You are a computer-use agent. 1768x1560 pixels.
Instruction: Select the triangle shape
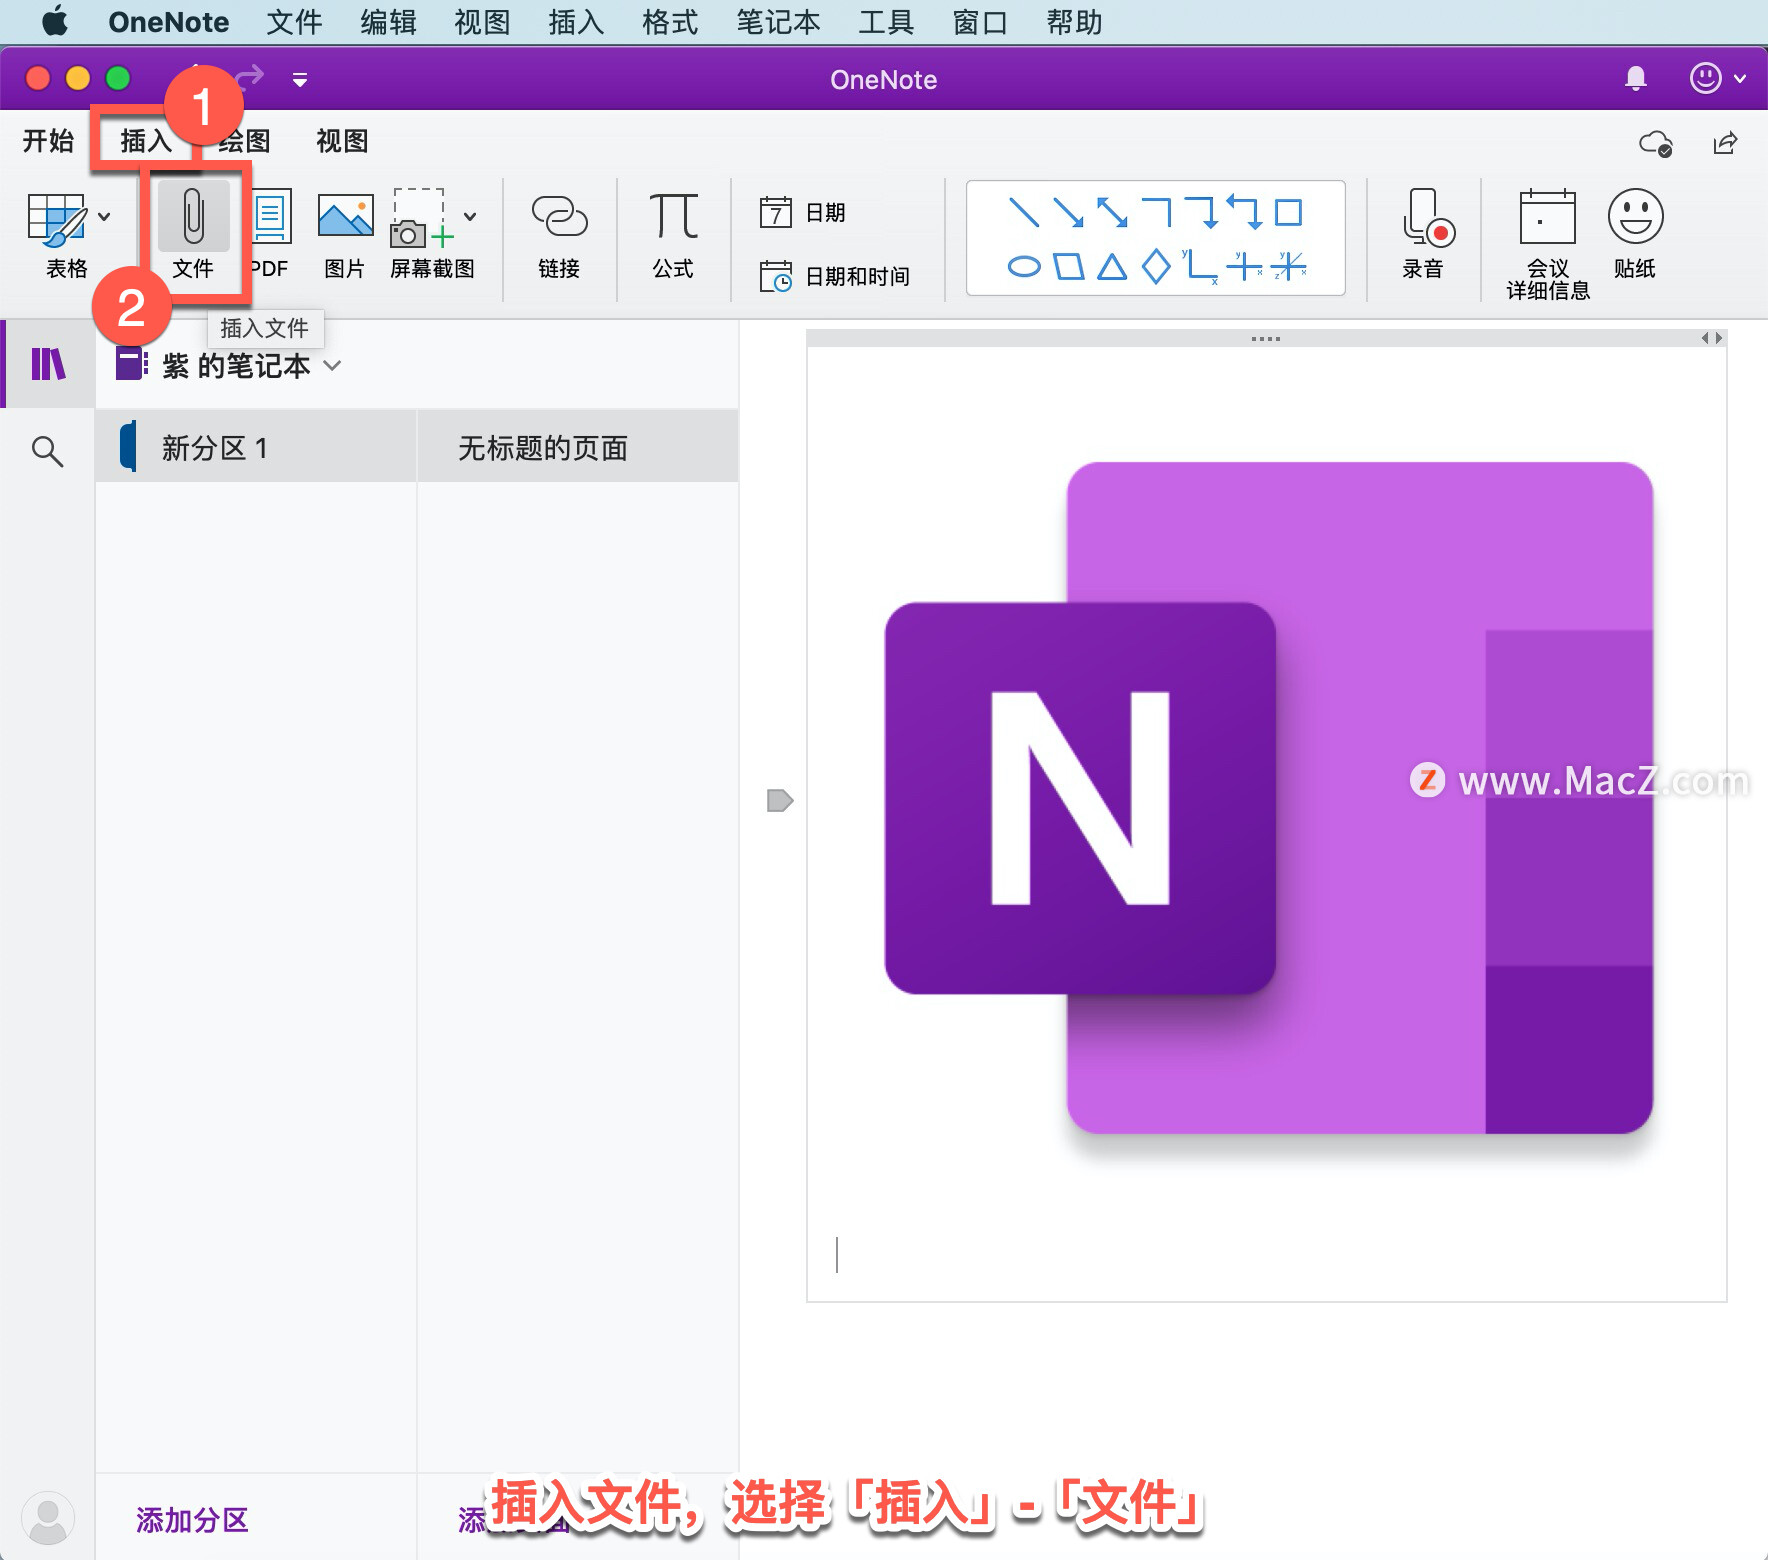pyautogui.click(x=1112, y=266)
